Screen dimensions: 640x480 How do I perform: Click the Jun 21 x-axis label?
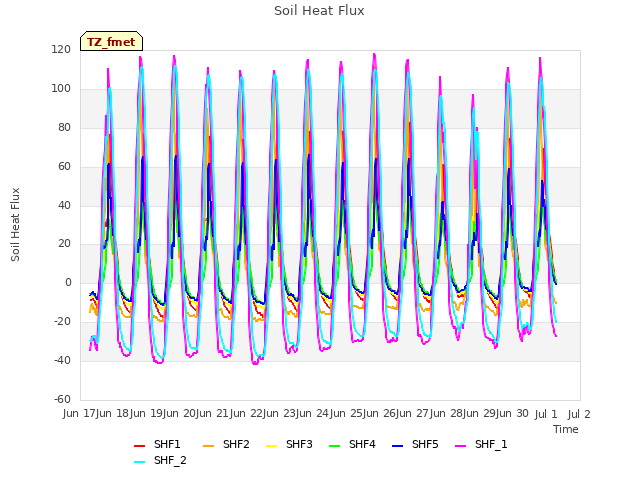pos(214,413)
